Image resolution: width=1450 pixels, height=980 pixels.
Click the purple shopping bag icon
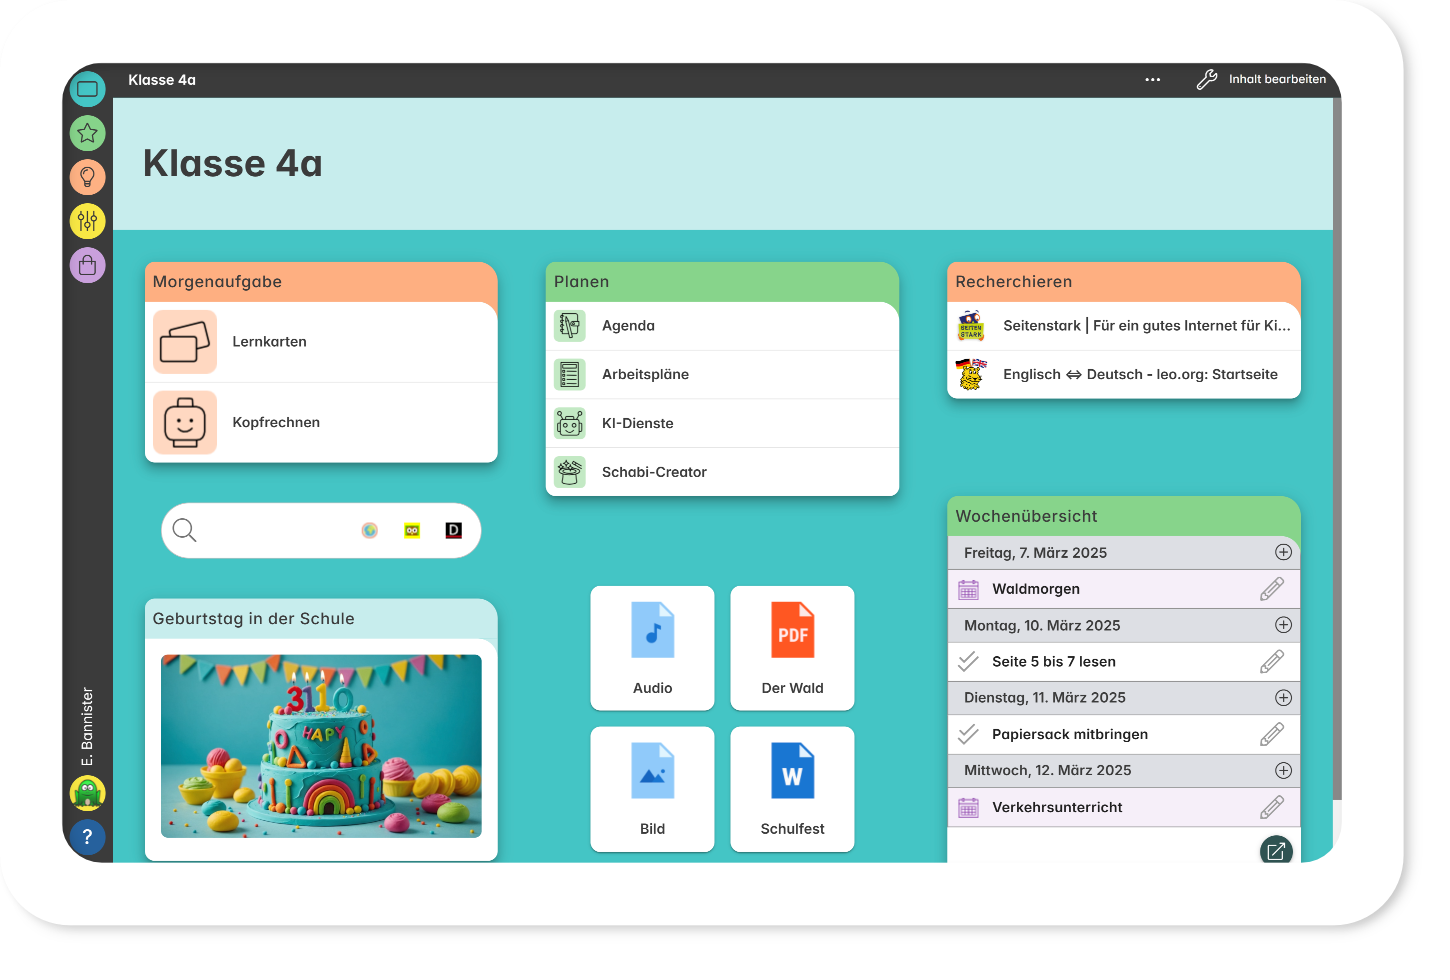click(88, 265)
